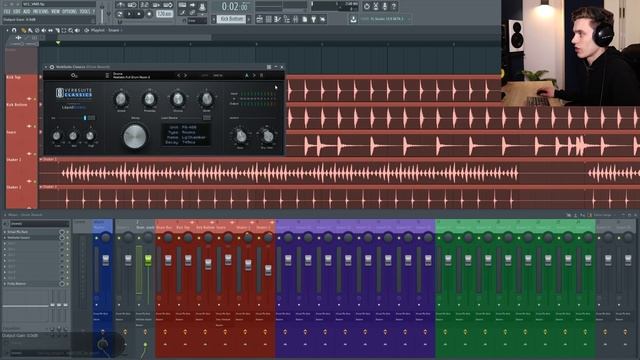This screenshot has height=360, width=640.
Task: Open the Verbsuite plugin window menu arrow
Action: (x=46, y=67)
